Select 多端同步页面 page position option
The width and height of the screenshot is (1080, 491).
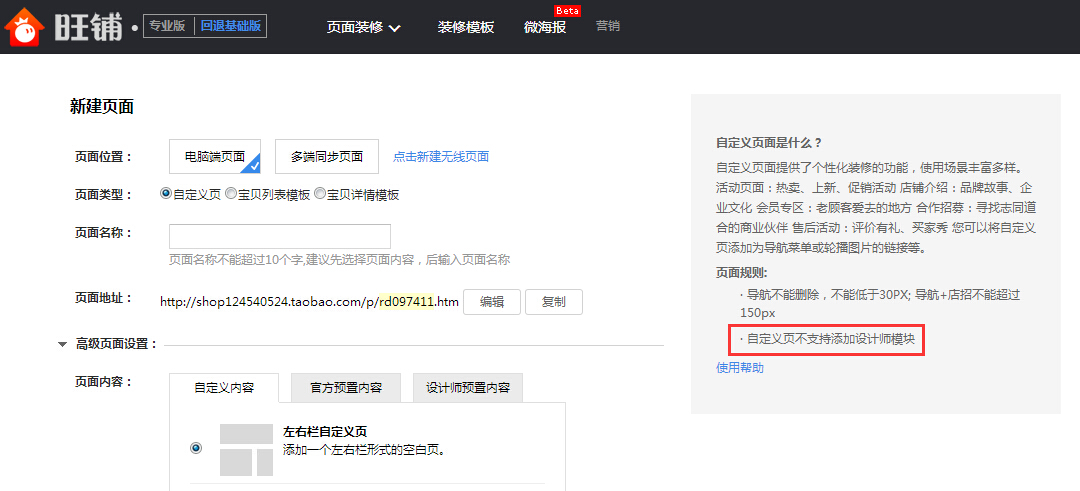click(x=326, y=156)
